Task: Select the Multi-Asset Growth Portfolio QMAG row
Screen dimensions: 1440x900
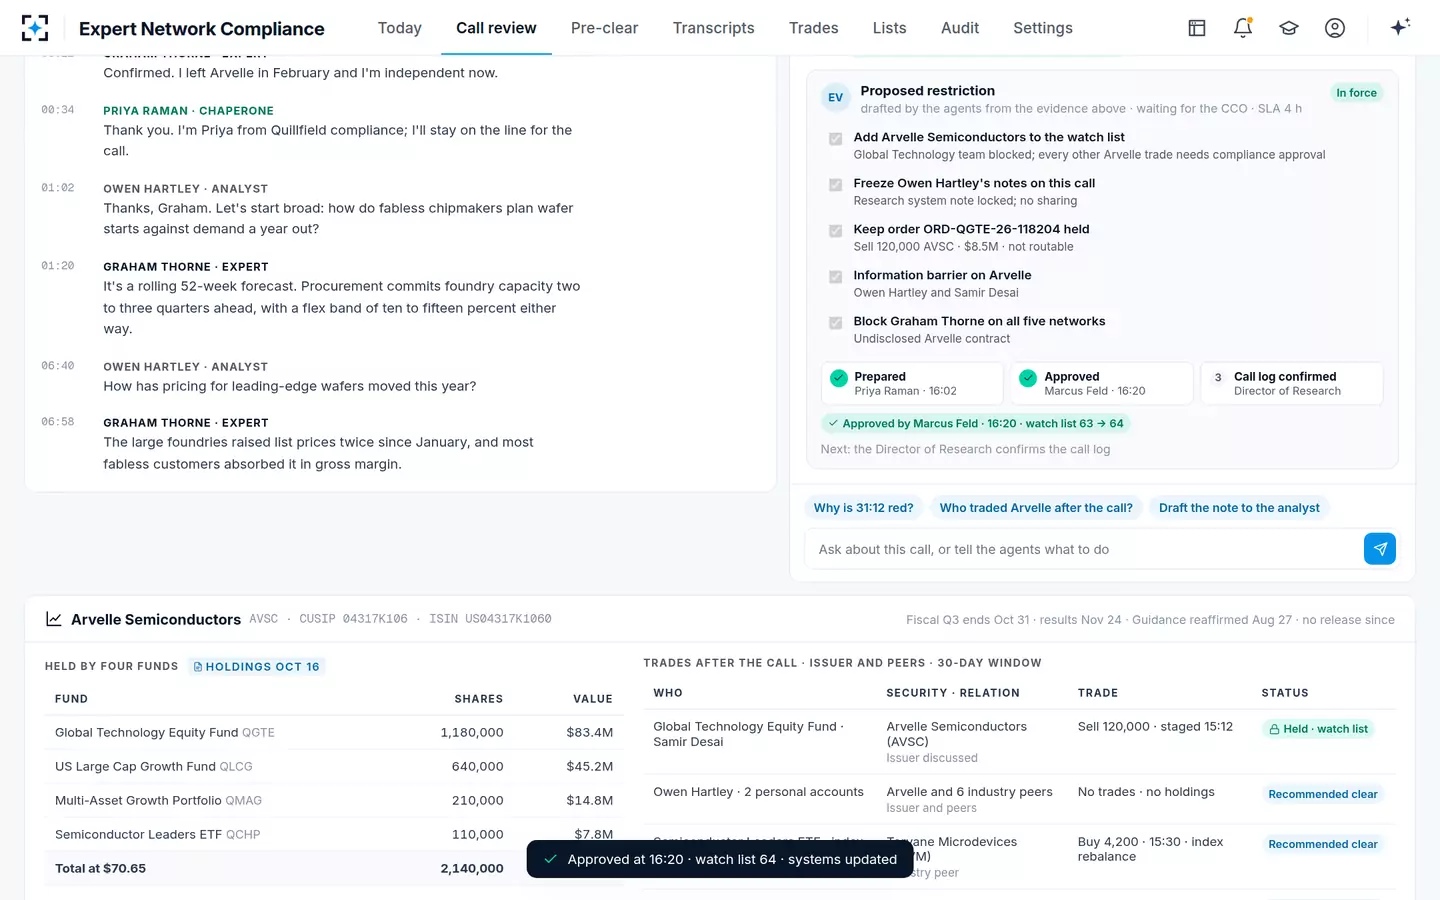Action: pos(334,801)
